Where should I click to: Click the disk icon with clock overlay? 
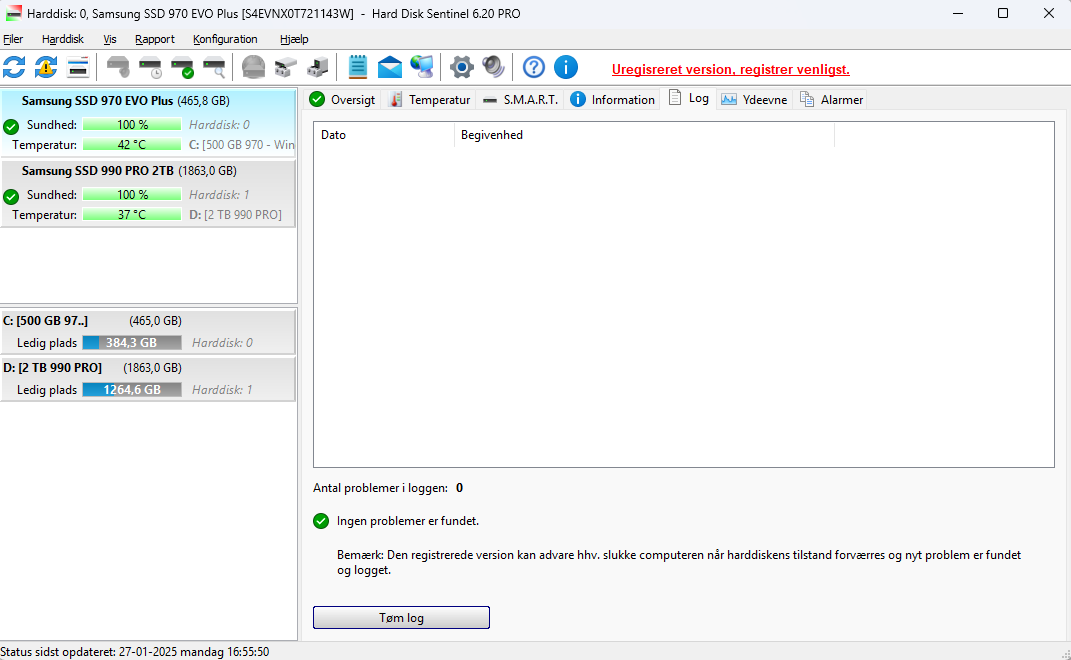pyautogui.click(x=150, y=68)
